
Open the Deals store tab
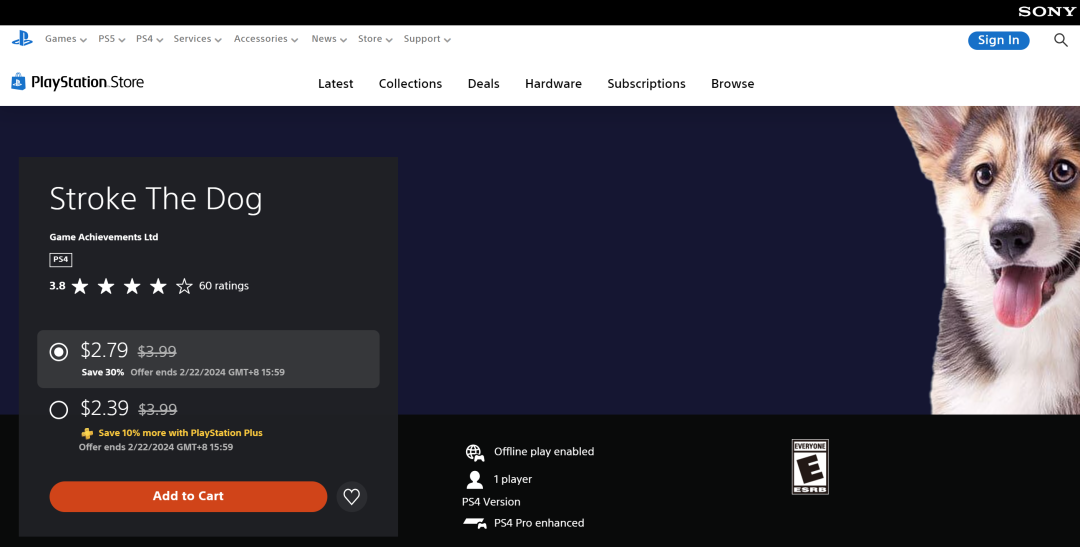[x=484, y=83]
